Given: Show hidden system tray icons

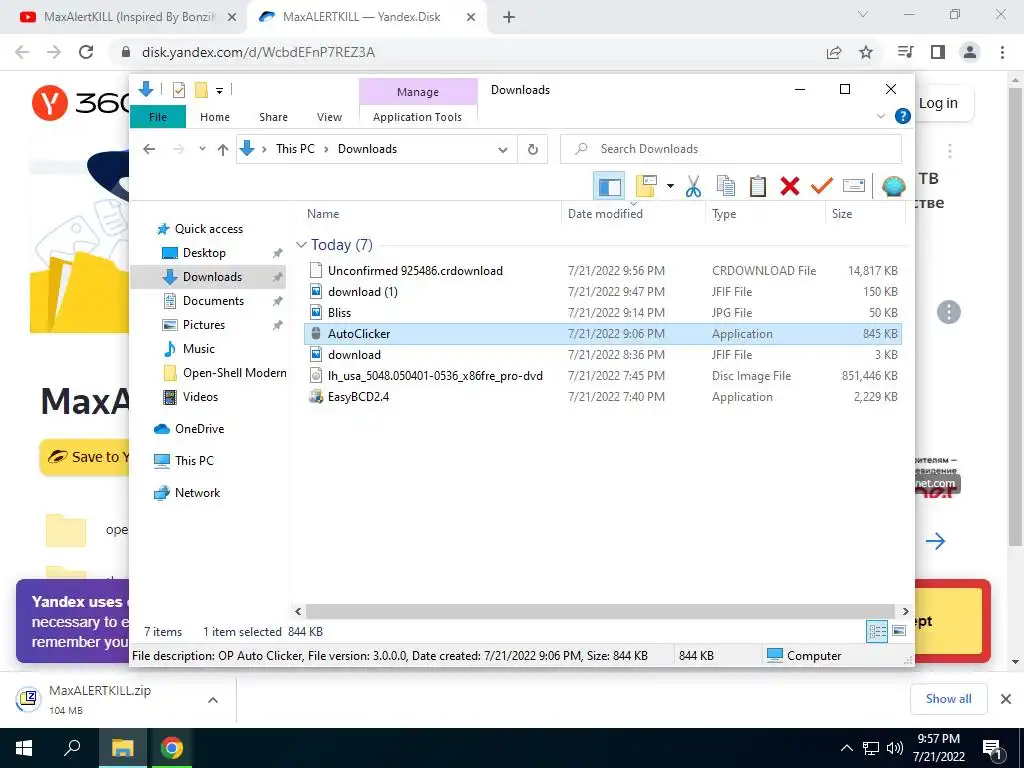Looking at the screenshot, I should [x=846, y=748].
